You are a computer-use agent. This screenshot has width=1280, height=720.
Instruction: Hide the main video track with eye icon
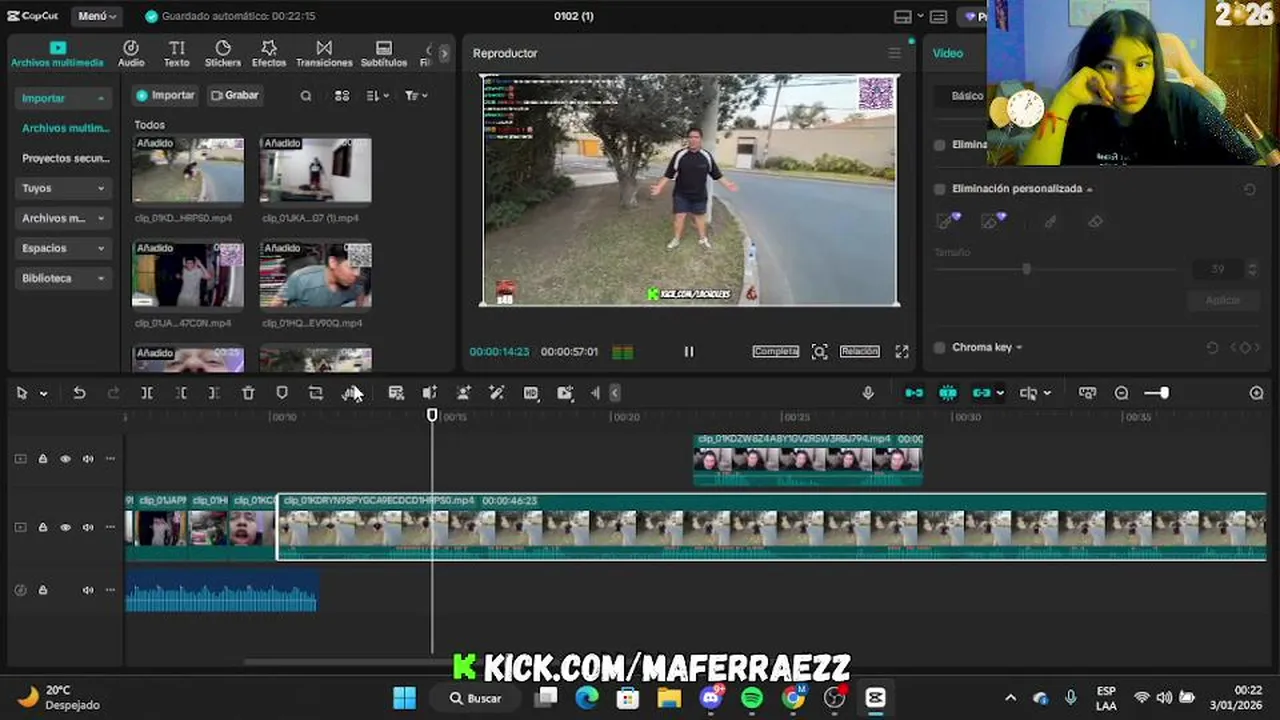pyautogui.click(x=65, y=527)
